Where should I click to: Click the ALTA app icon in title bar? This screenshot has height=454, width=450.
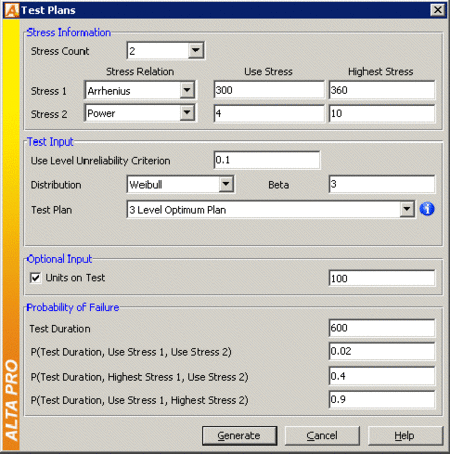pos(12,10)
